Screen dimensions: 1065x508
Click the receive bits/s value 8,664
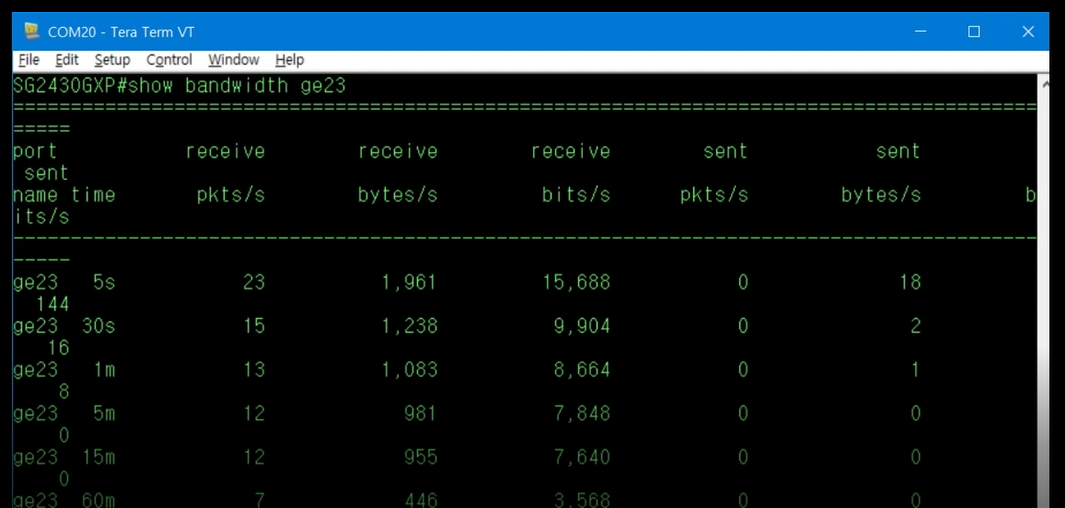click(582, 369)
